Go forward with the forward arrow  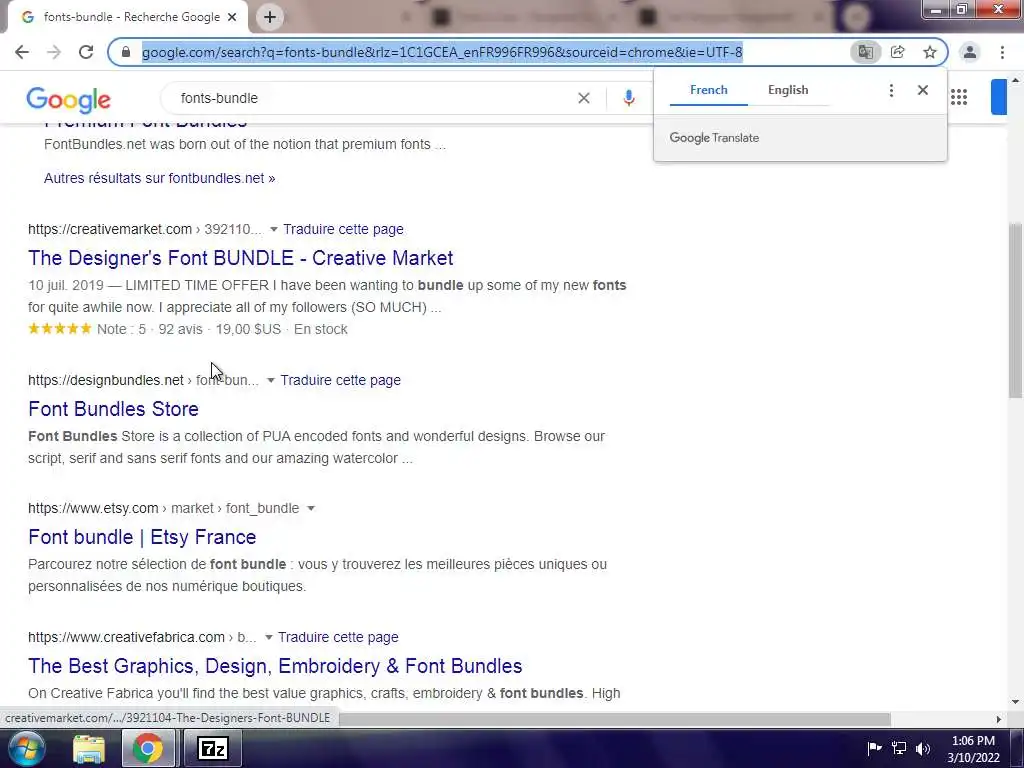click(54, 52)
